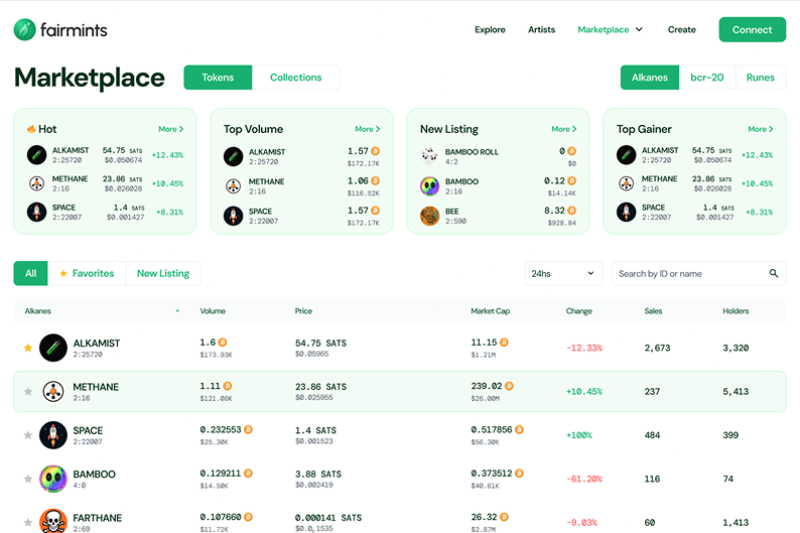Click METHANE icon in Hot card
800x533 pixels.
point(37,183)
